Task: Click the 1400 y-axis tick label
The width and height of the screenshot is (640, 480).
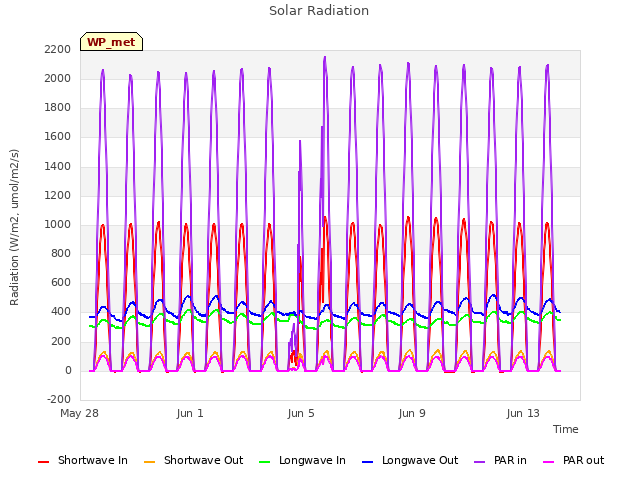Action: (58, 166)
